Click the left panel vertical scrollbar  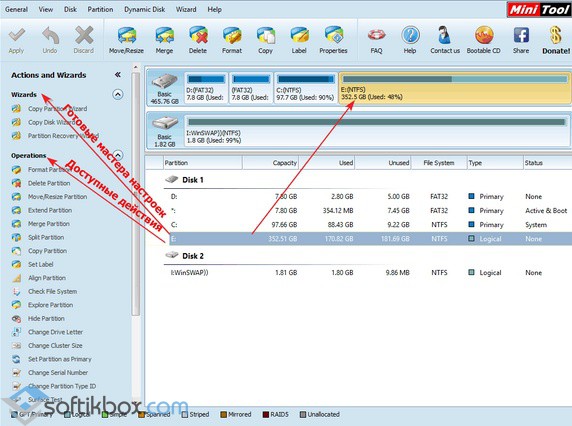[x=135, y=193]
